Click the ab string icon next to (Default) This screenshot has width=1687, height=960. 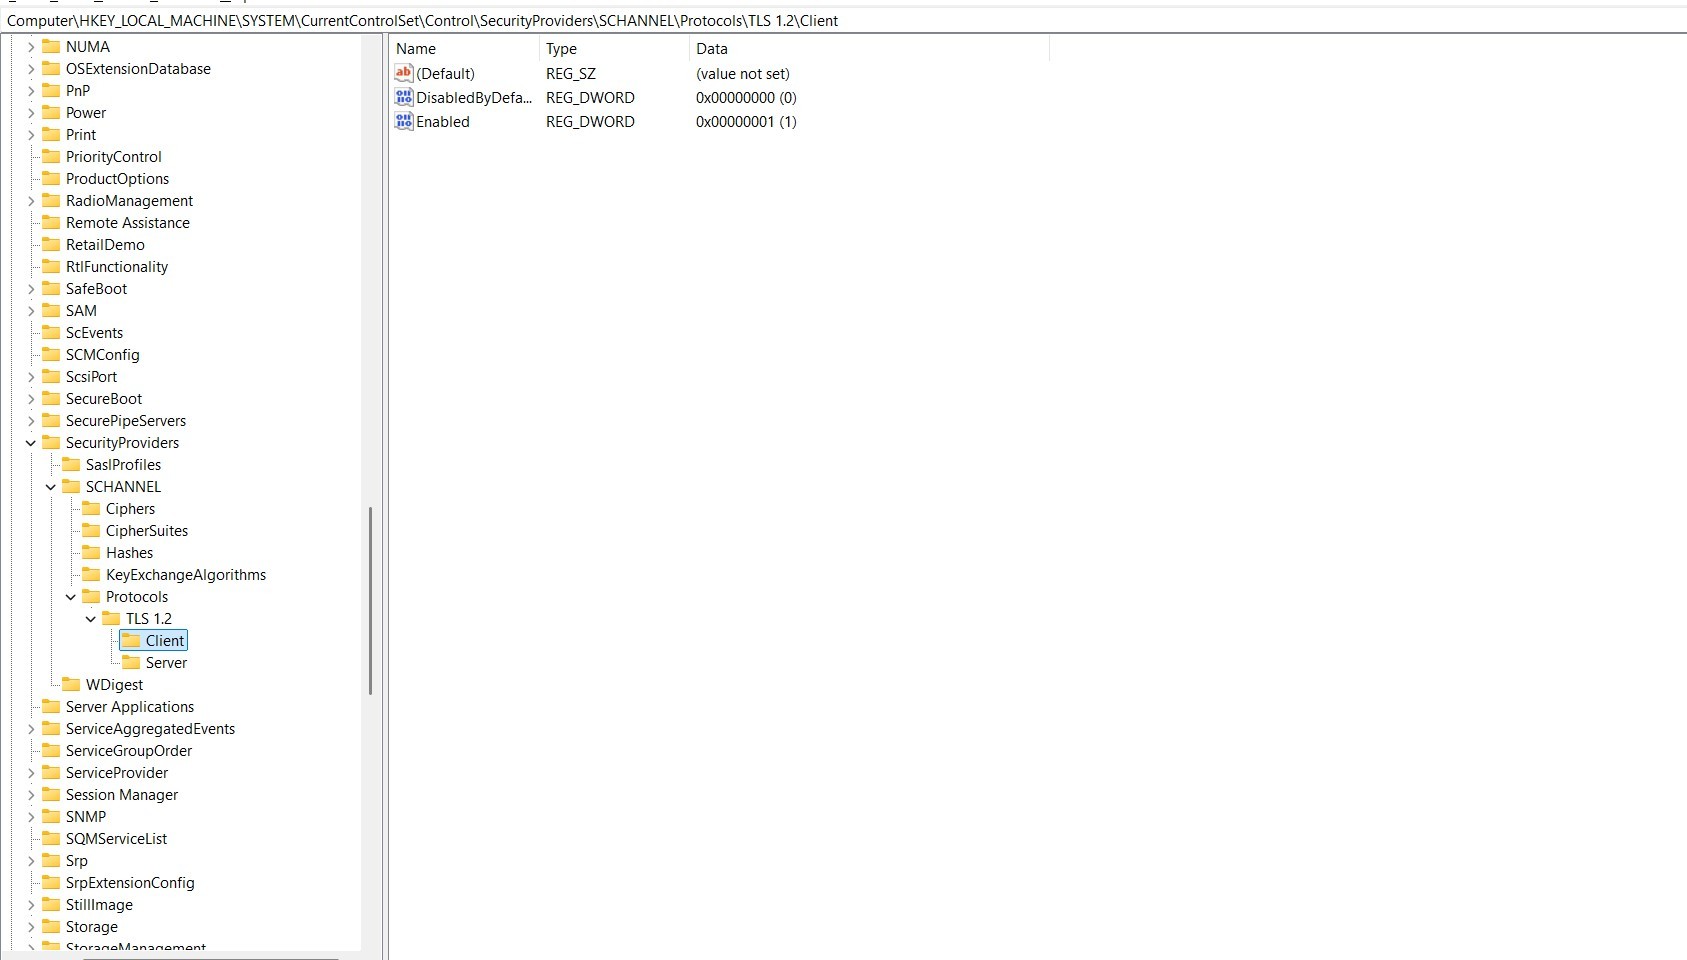[x=403, y=73]
